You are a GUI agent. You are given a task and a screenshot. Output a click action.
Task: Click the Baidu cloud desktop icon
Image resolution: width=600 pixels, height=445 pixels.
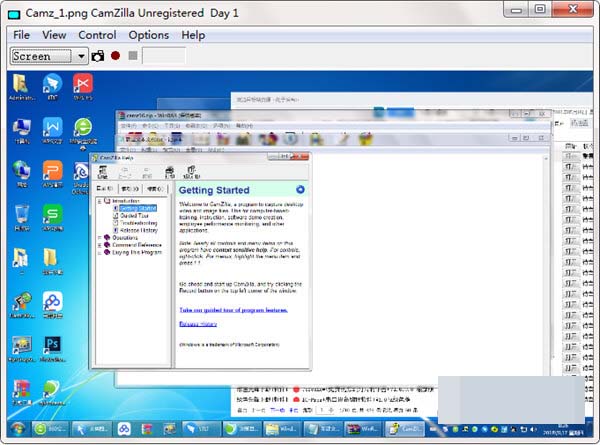[x=52, y=305]
